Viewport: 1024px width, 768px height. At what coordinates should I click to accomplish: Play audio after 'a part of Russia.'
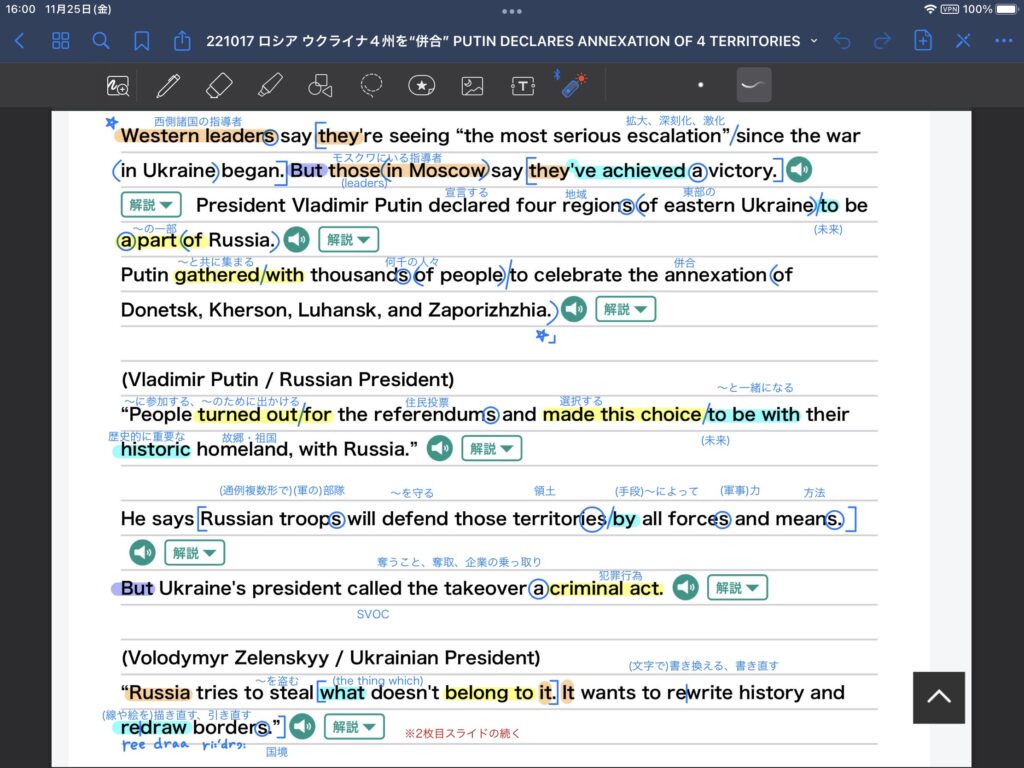(x=296, y=239)
